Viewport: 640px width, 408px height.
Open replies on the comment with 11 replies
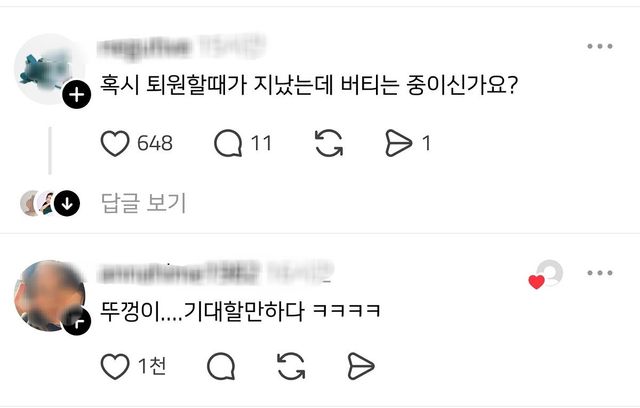point(228,143)
